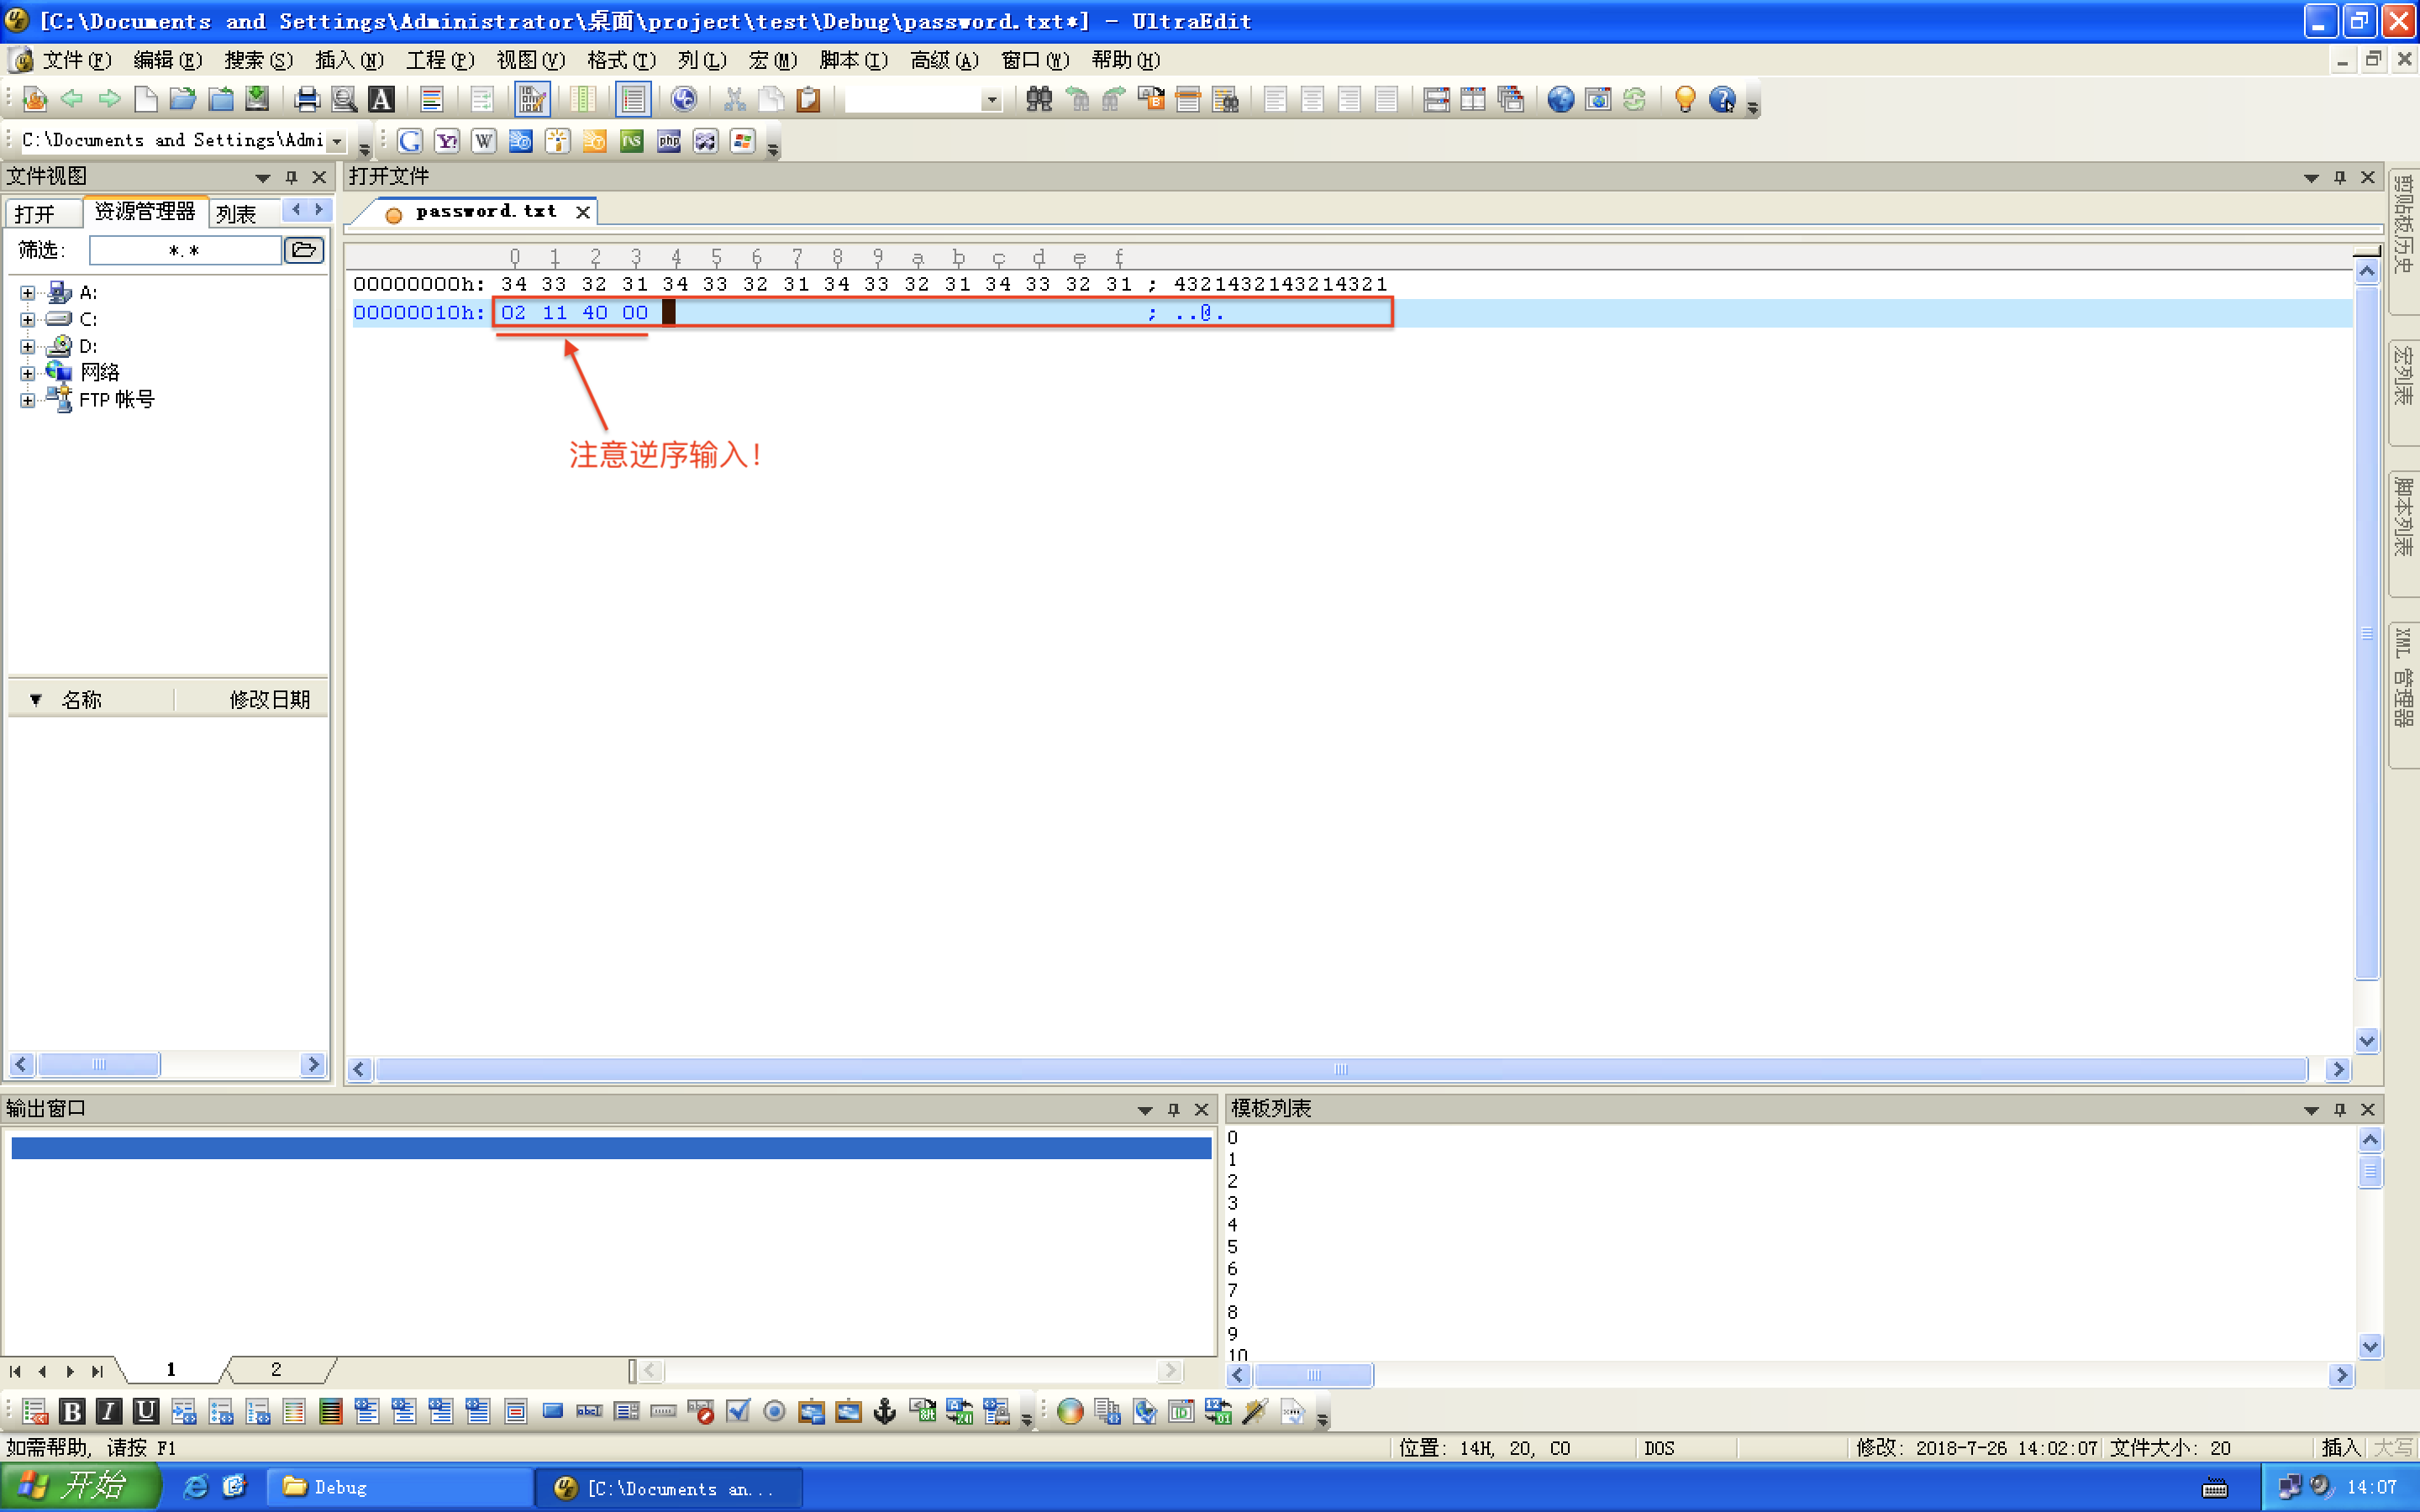
Task: Open the empty combo box dropdown in main toolbar
Action: 992,100
